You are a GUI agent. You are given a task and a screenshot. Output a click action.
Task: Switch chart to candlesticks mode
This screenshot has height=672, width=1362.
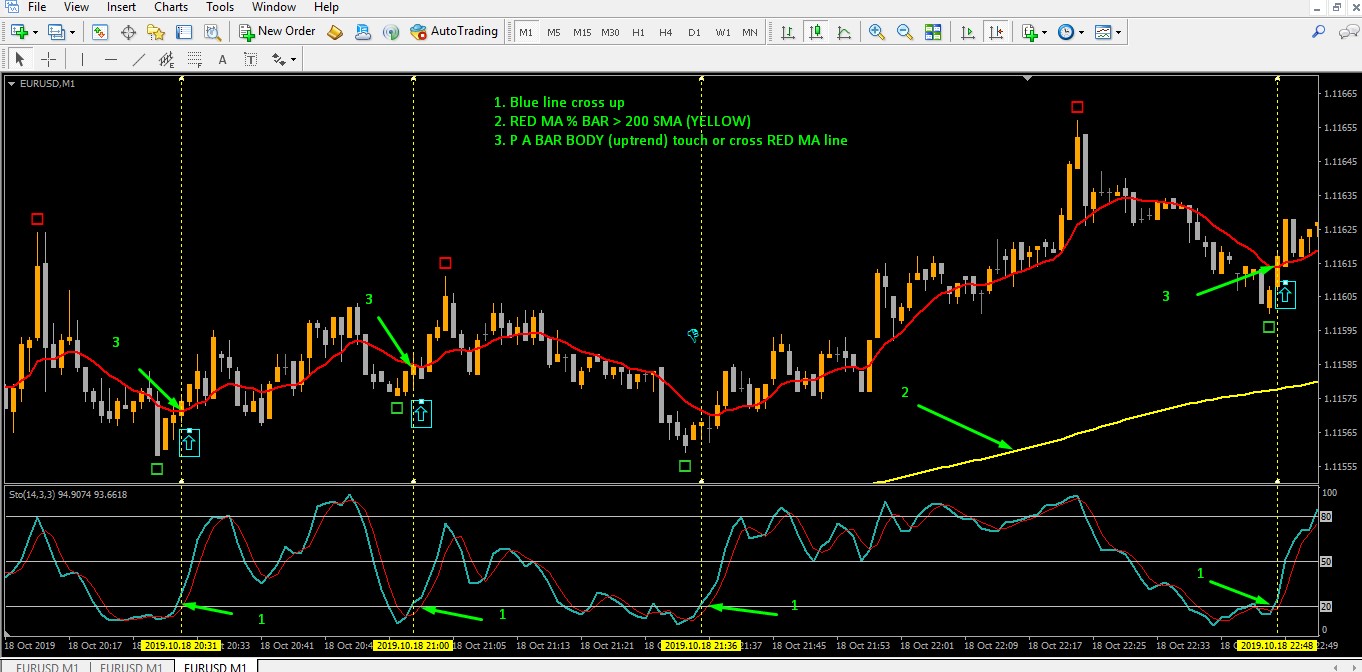click(816, 32)
